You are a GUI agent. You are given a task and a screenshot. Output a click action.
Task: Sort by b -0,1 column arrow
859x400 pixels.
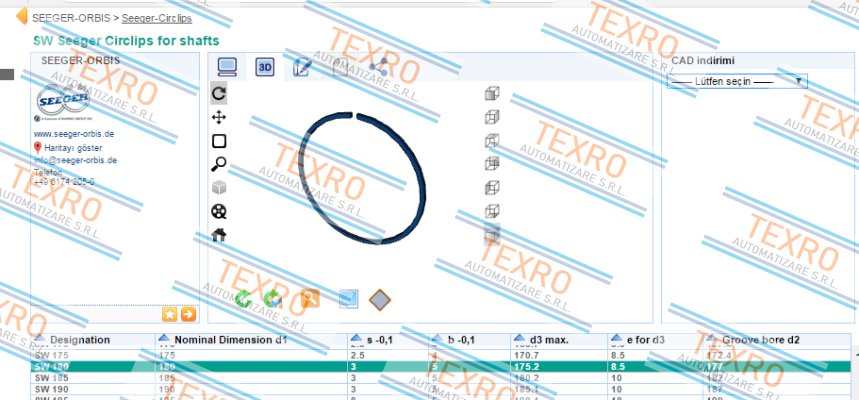click(x=438, y=339)
